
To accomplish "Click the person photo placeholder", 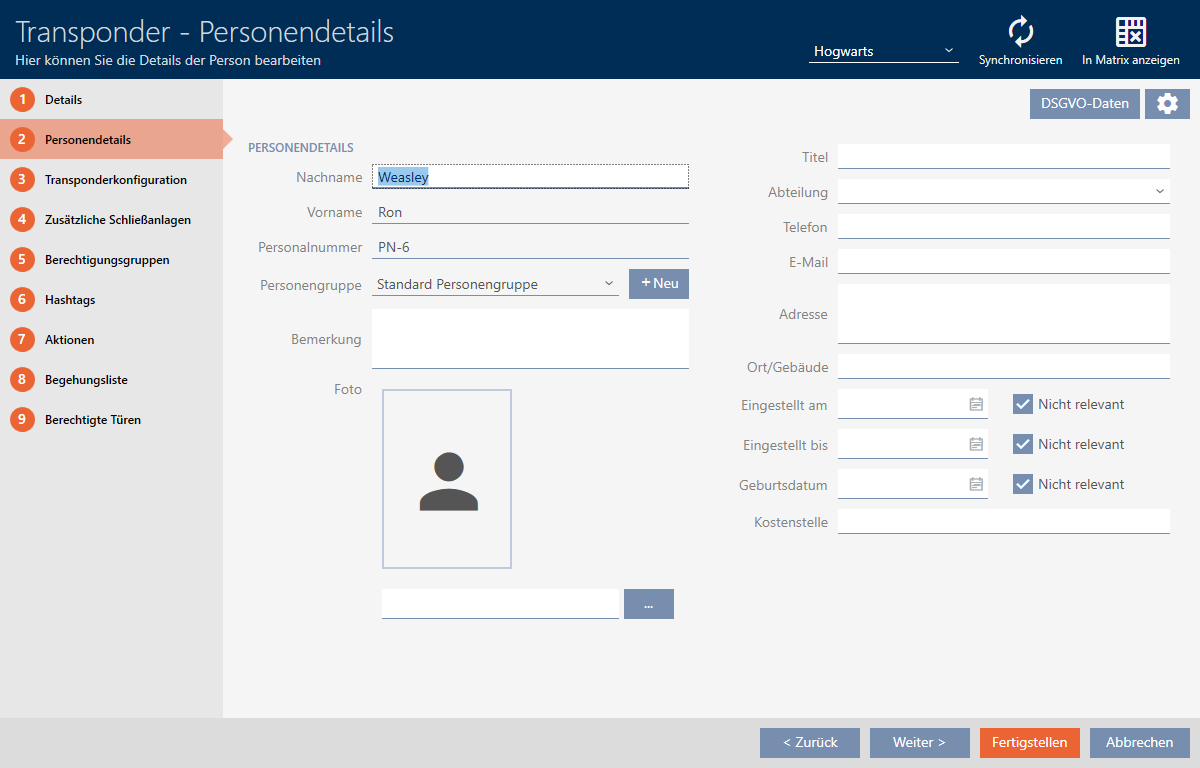I will [447, 479].
